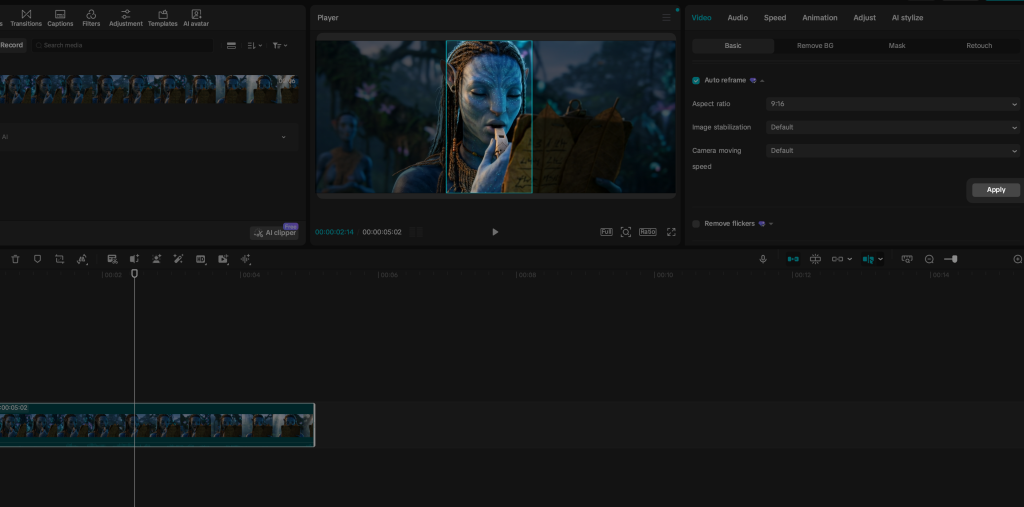Click the auto captions timeline icon
The width and height of the screenshot is (1024, 507).
[x=112, y=259]
